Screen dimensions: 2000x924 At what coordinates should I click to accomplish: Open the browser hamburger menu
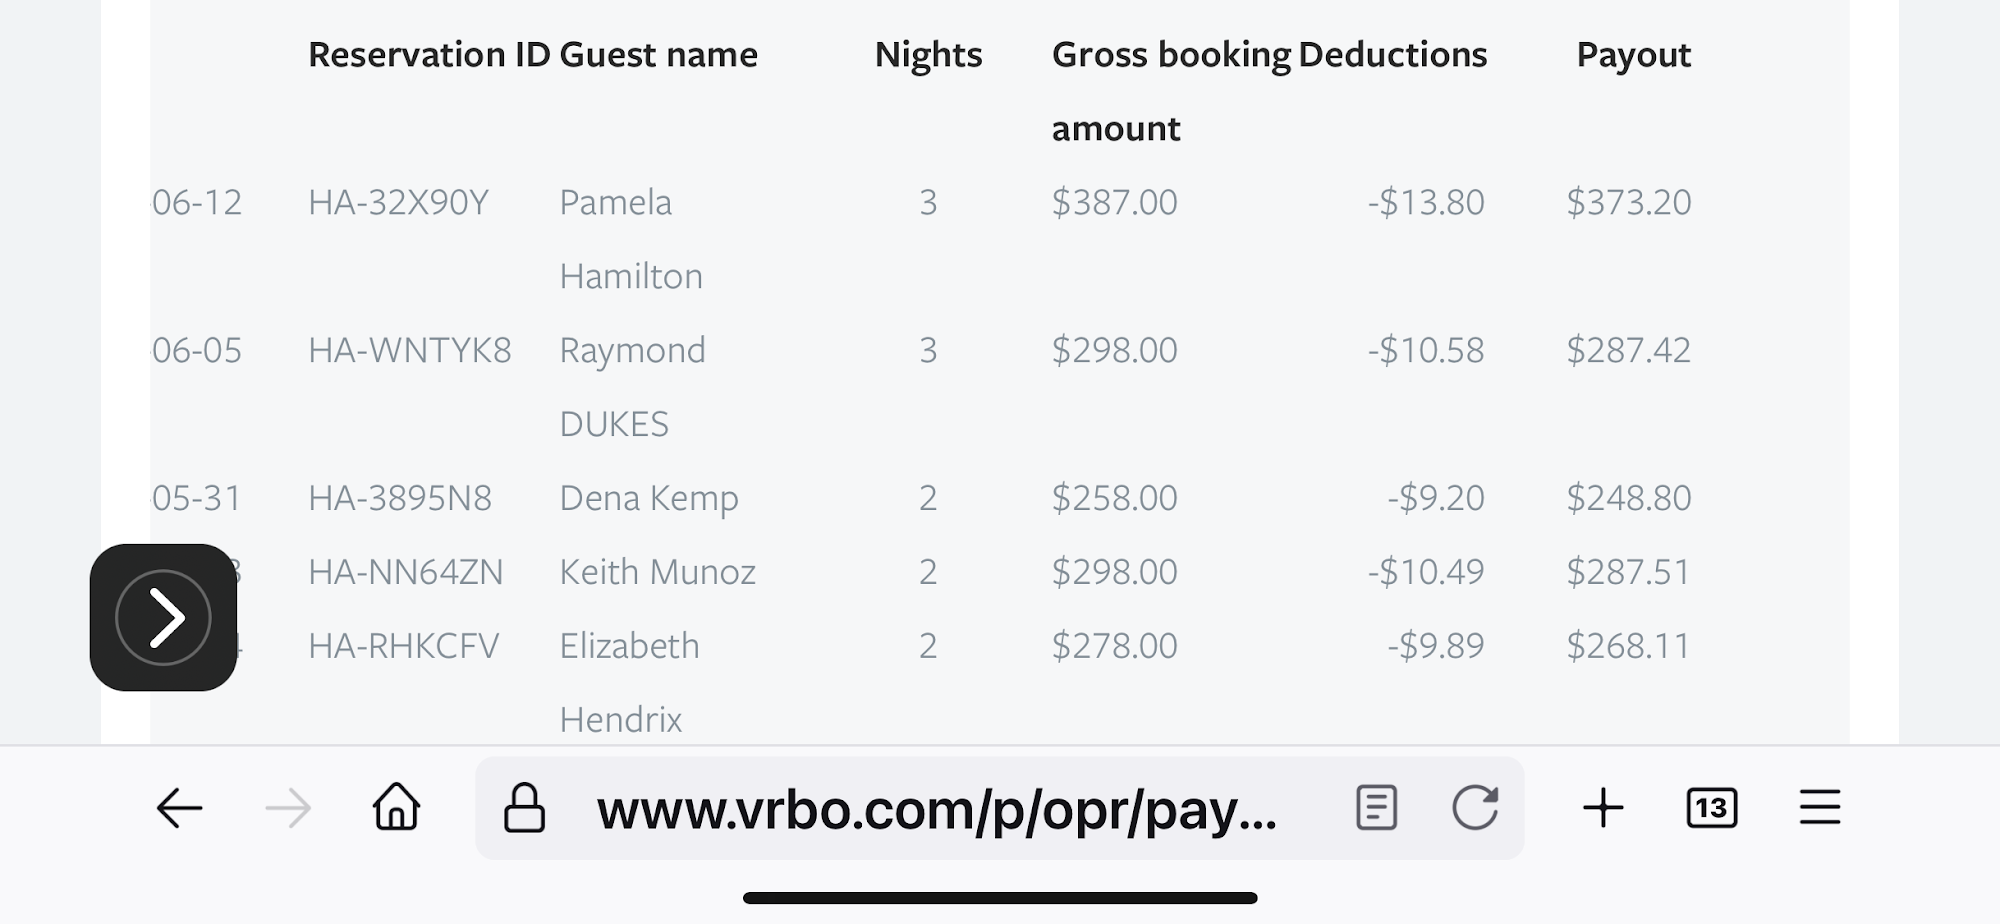[x=1820, y=808]
